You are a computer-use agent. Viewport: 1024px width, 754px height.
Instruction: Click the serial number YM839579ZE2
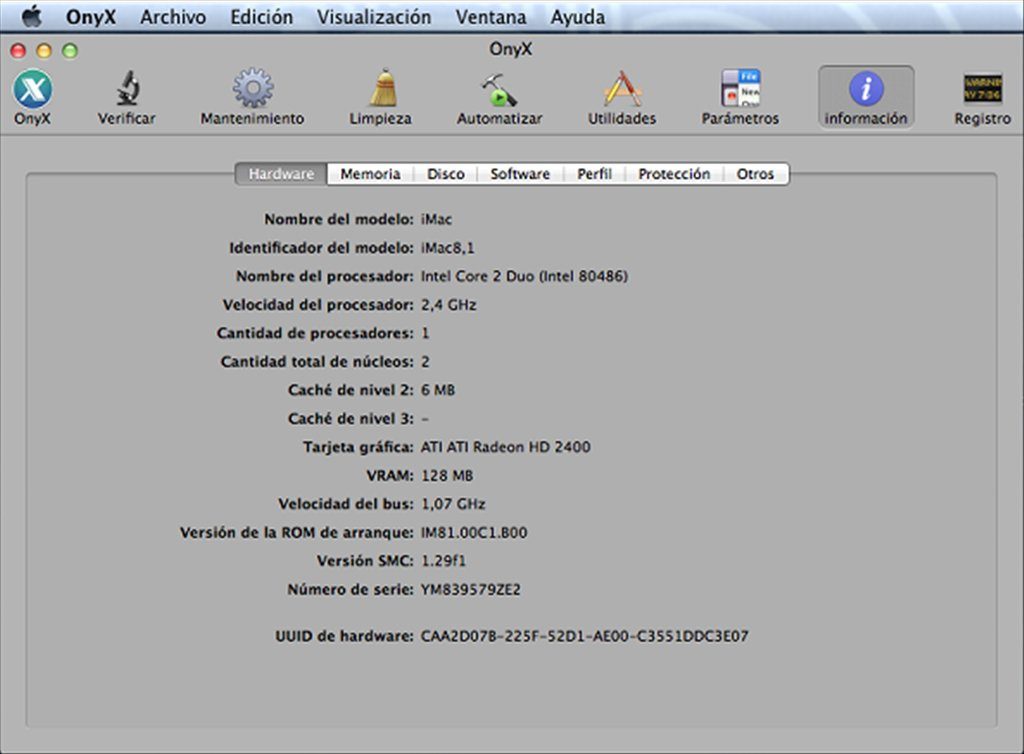click(x=471, y=589)
